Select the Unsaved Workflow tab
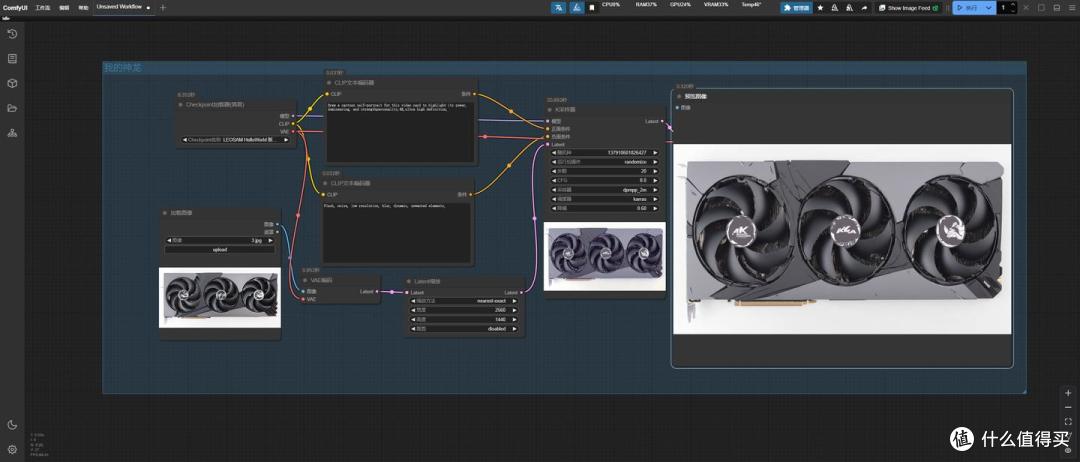The height and width of the screenshot is (462, 1080). [119, 7]
